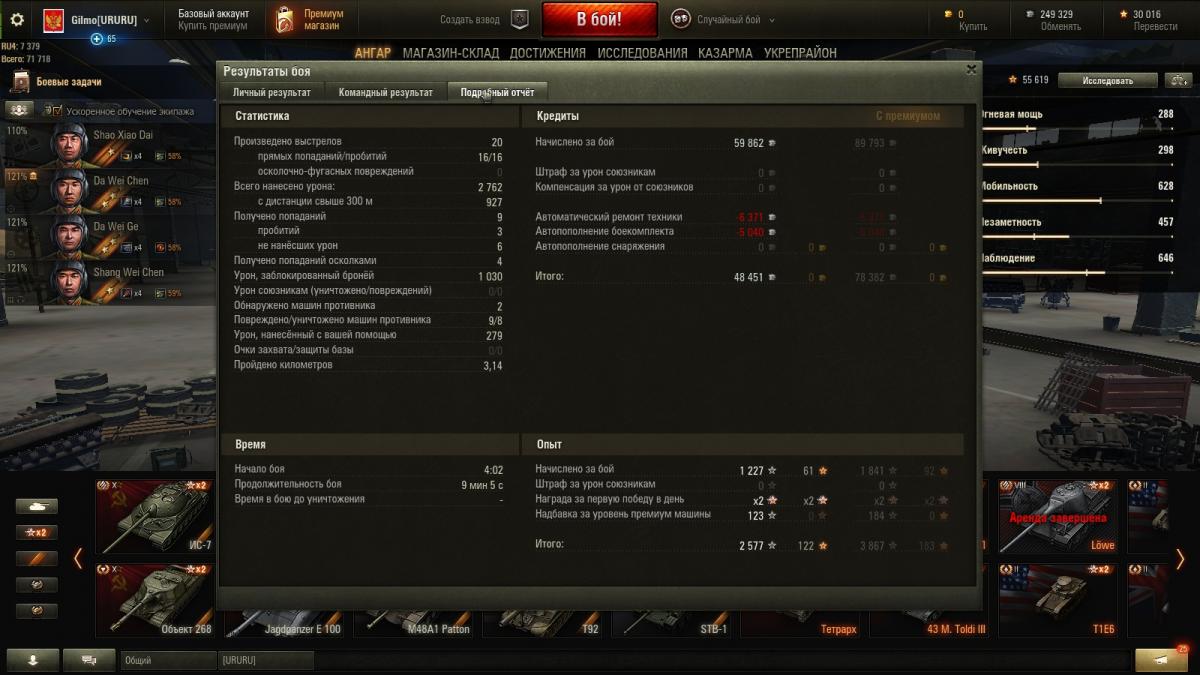The image size is (1200, 675).
Task: Click the platoon shield icon
Action: coord(519,19)
